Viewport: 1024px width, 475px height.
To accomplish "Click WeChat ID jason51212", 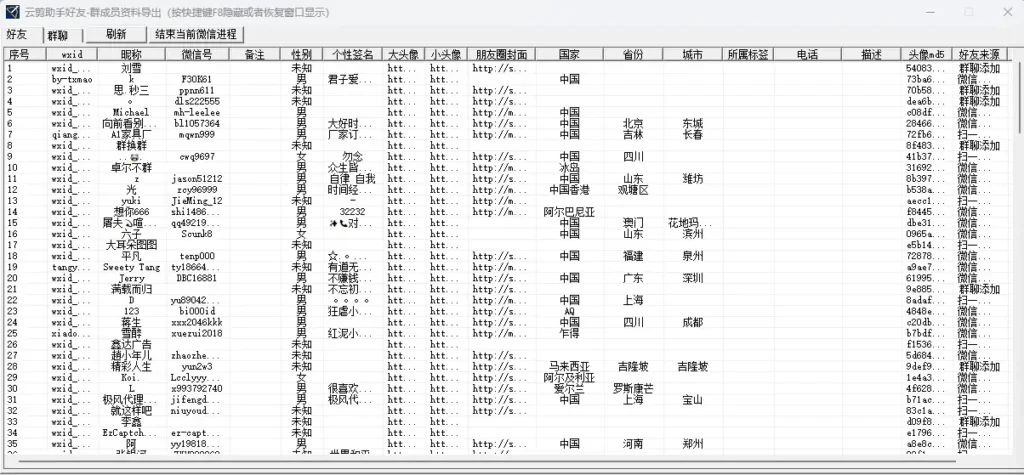I will (197, 179).
